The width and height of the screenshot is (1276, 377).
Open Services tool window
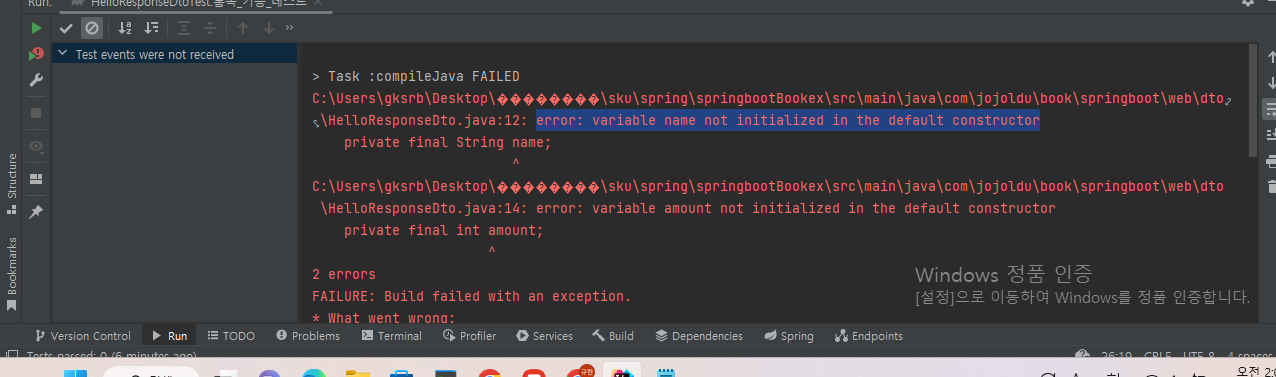[x=544, y=336]
